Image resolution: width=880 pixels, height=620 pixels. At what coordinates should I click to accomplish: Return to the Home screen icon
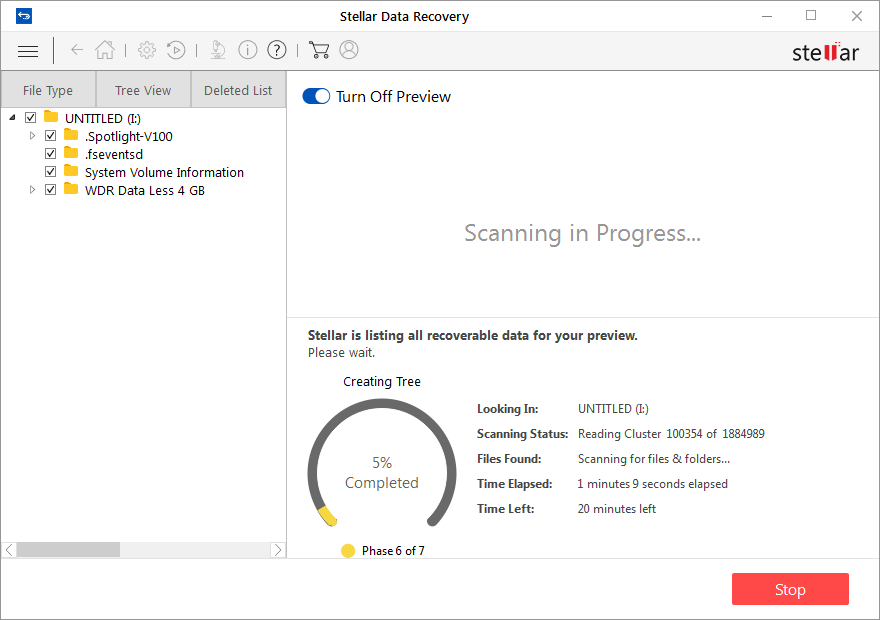[105, 50]
